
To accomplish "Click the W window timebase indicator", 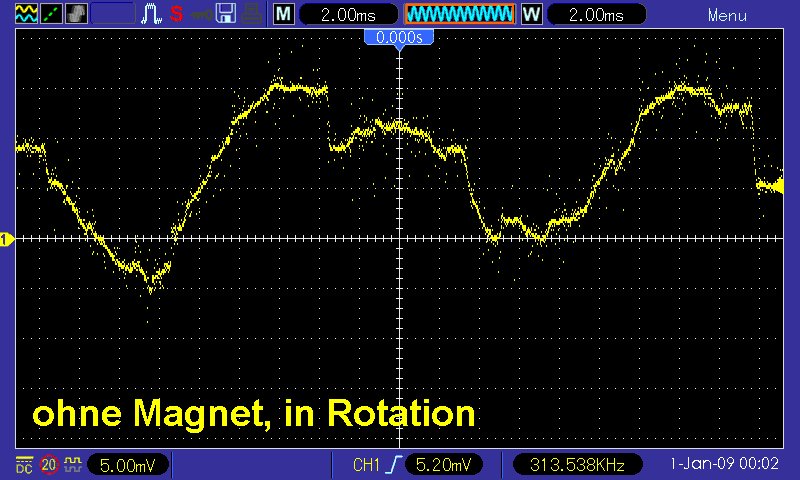I will click(531, 15).
